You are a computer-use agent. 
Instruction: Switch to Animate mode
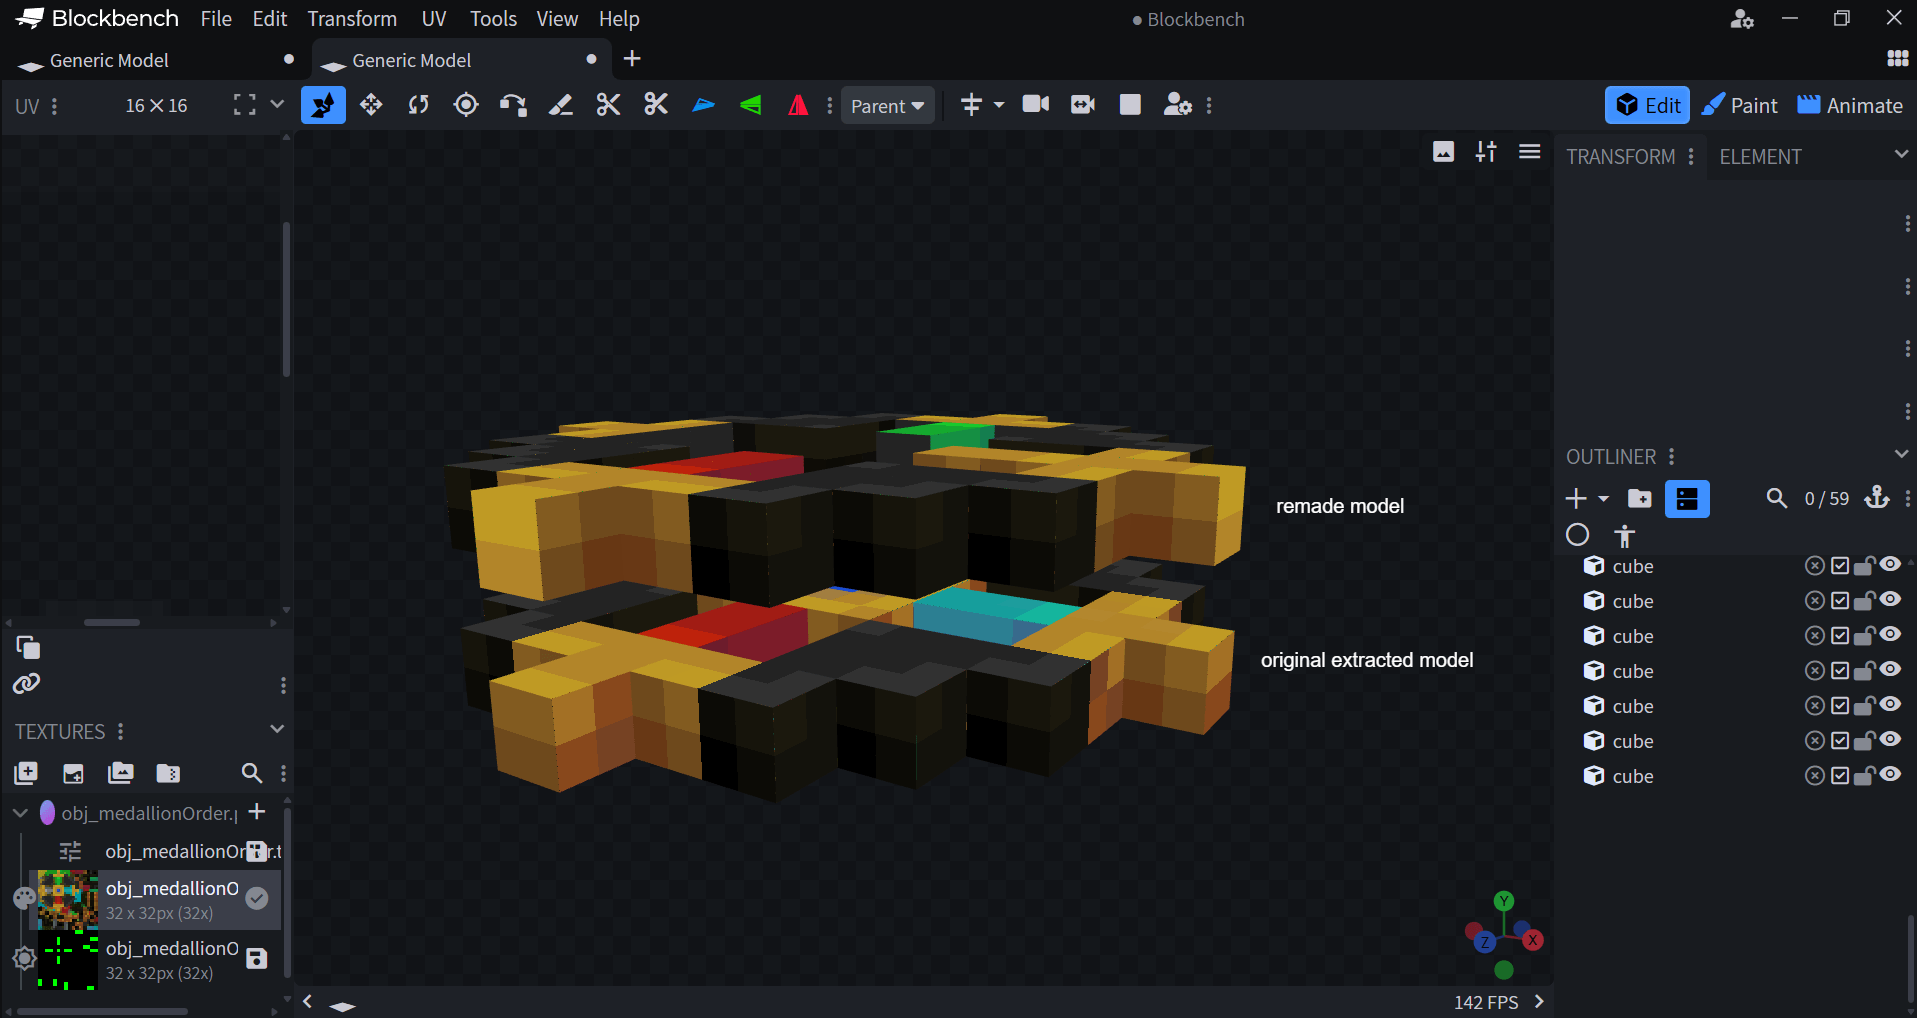(1850, 105)
